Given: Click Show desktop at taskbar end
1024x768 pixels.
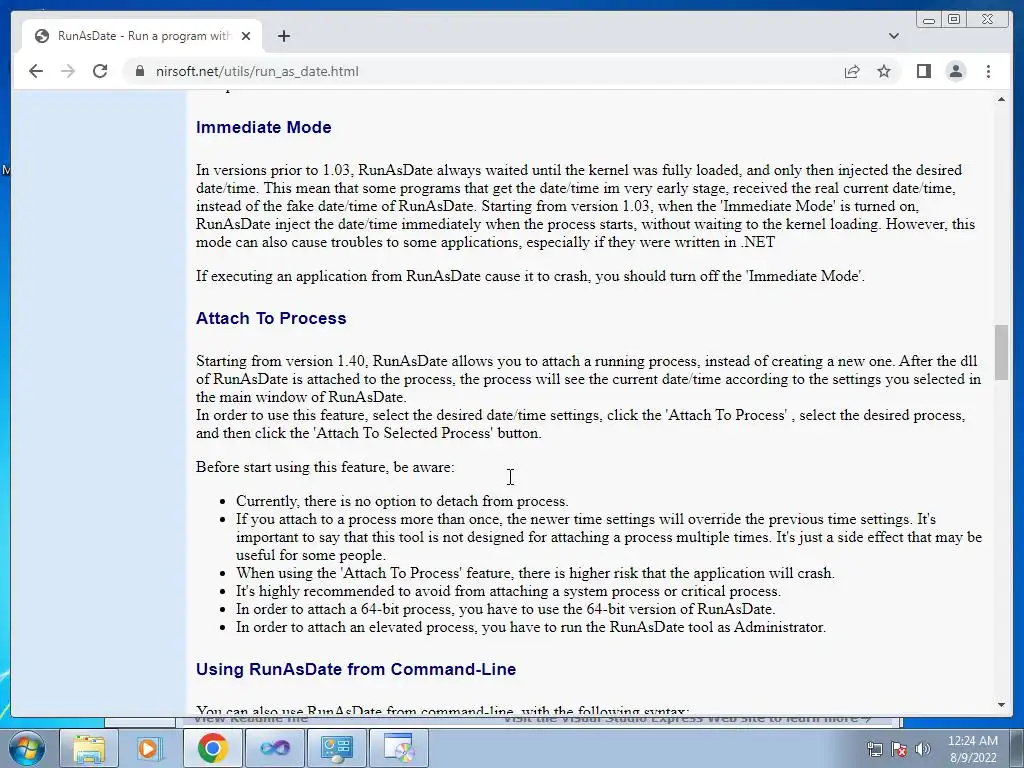Looking at the screenshot, I should (1018, 748).
